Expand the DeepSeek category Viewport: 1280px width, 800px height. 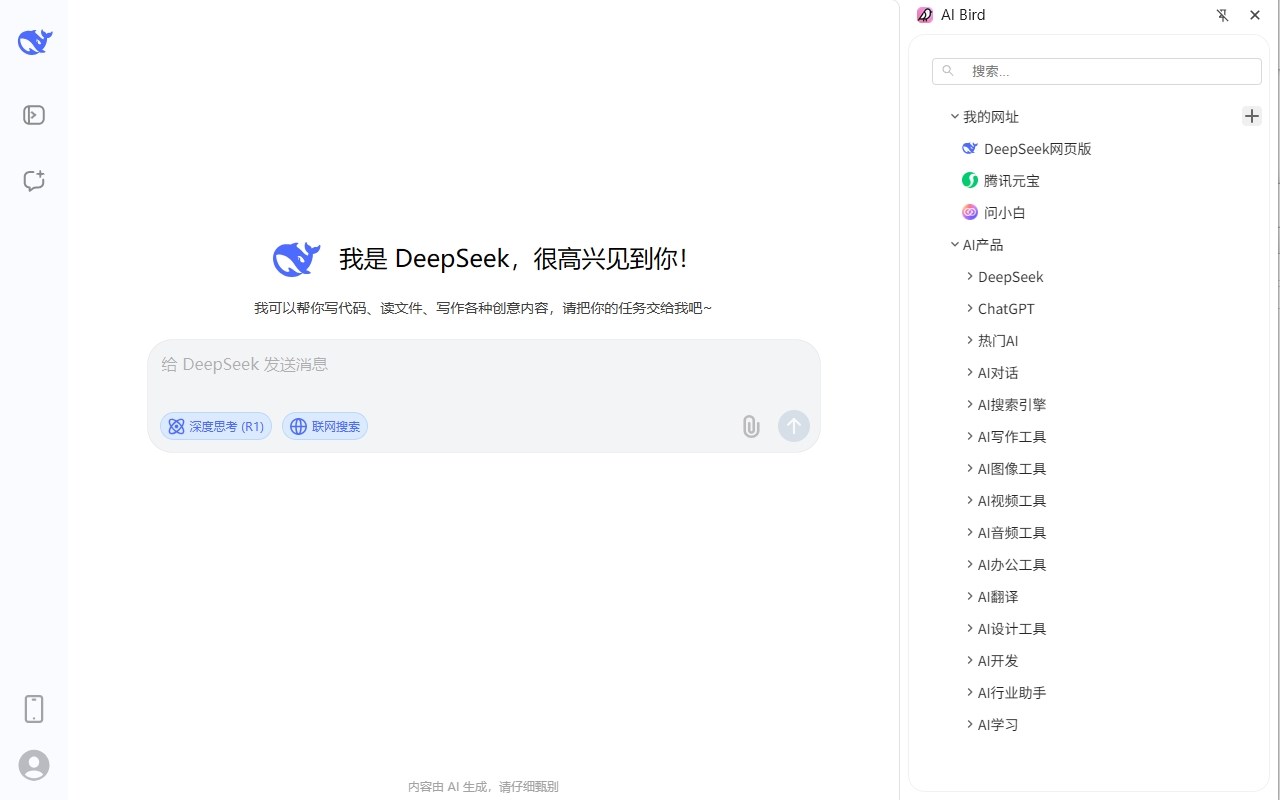tap(970, 277)
